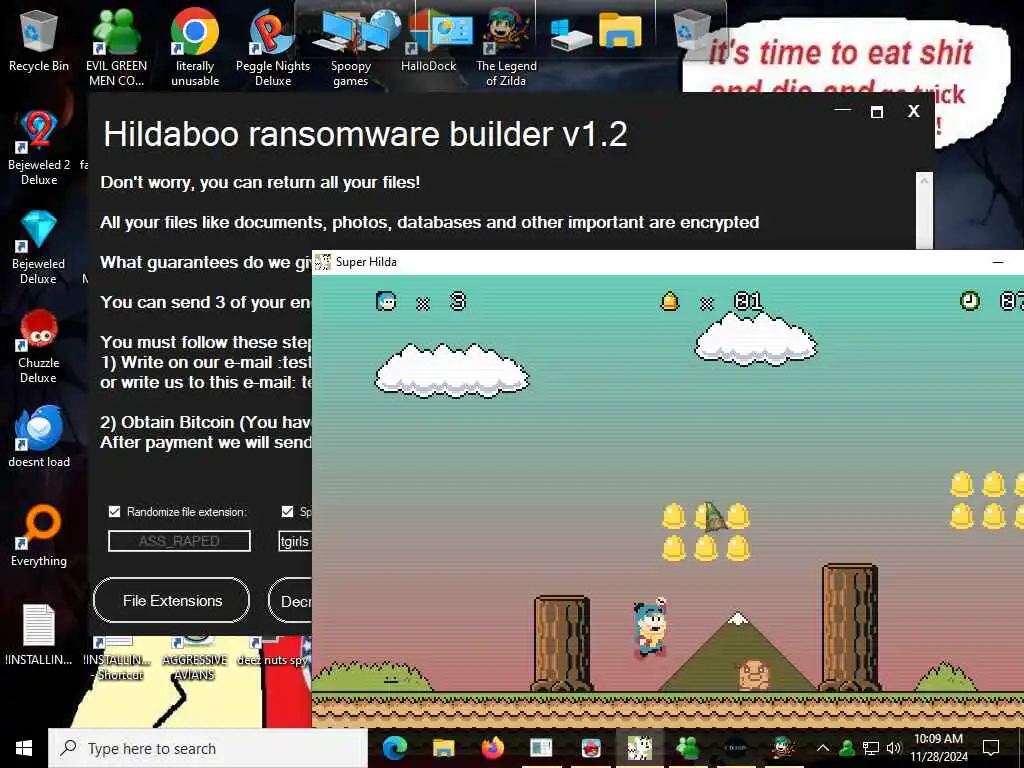Select the Chuzzle Deluxe shortcut
Screen dimensions: 1024x768
[39, 346]
